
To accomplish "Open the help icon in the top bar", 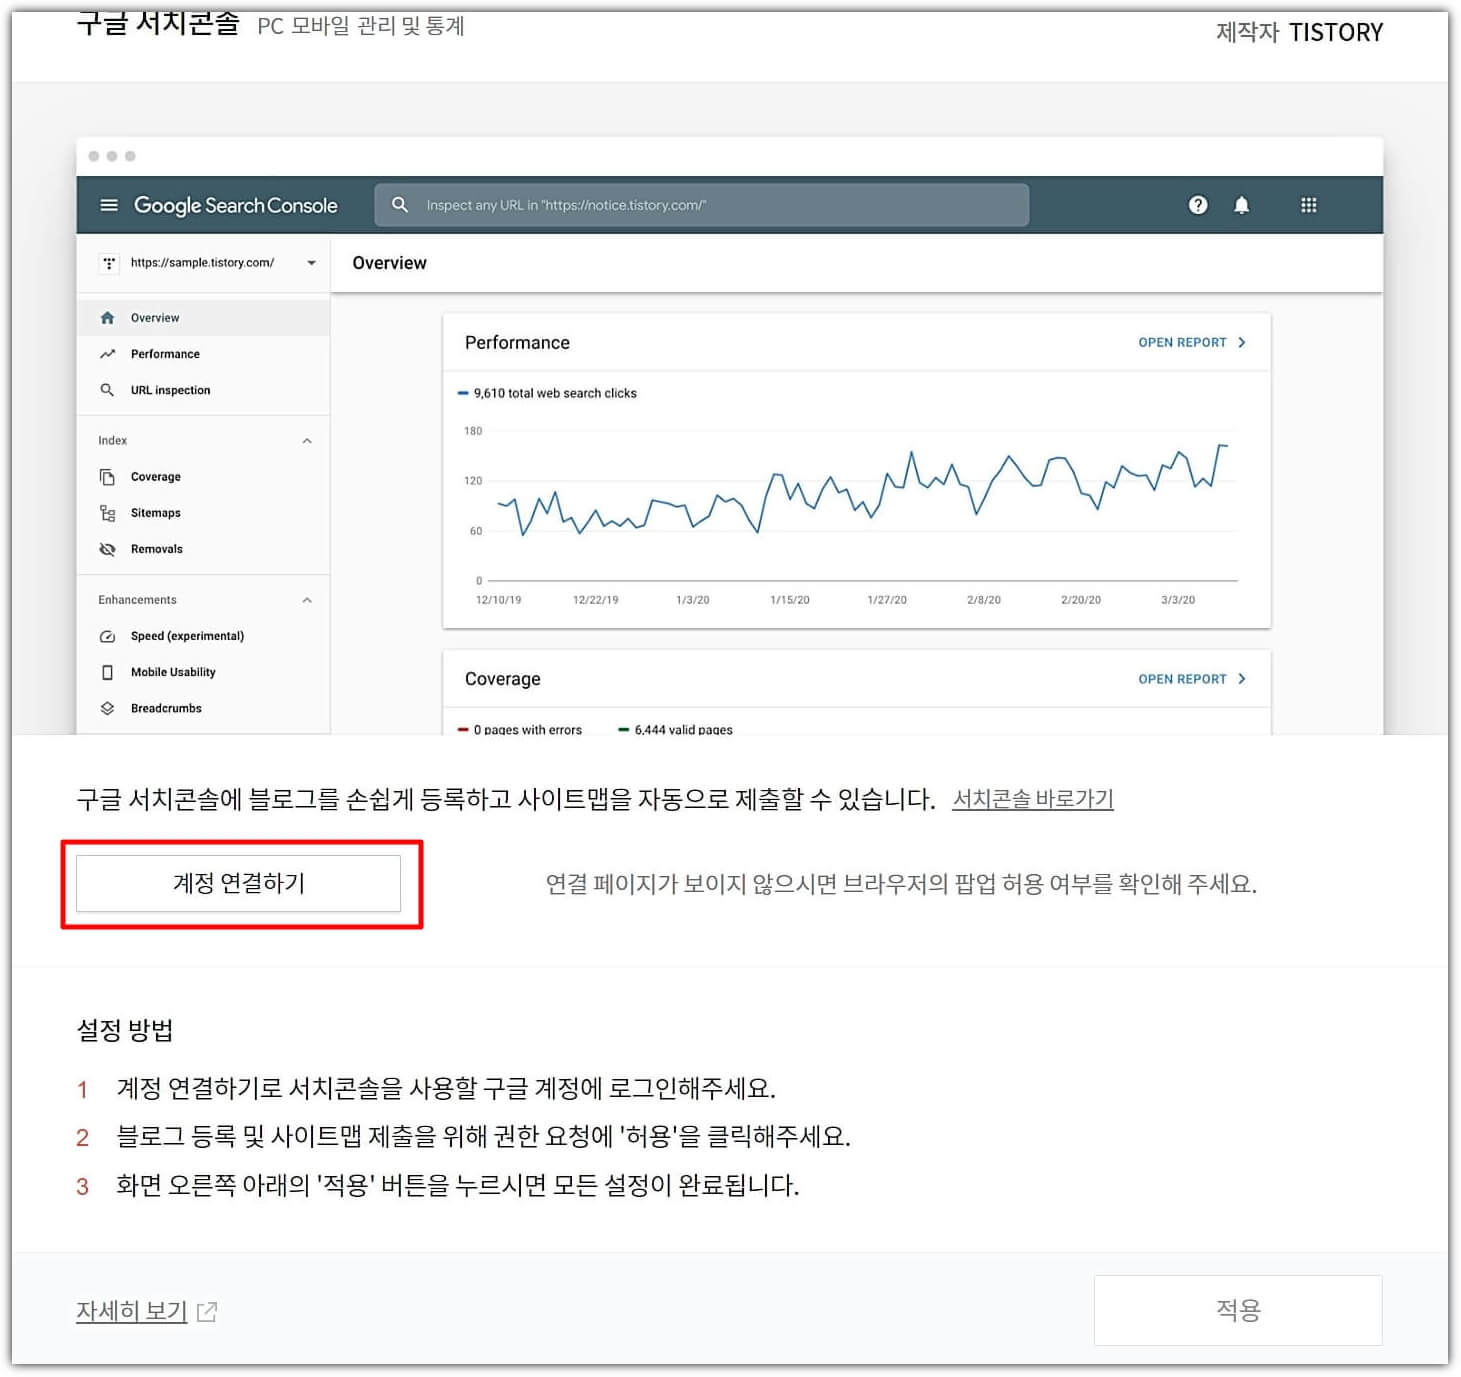I will (x=1197, y=205).
